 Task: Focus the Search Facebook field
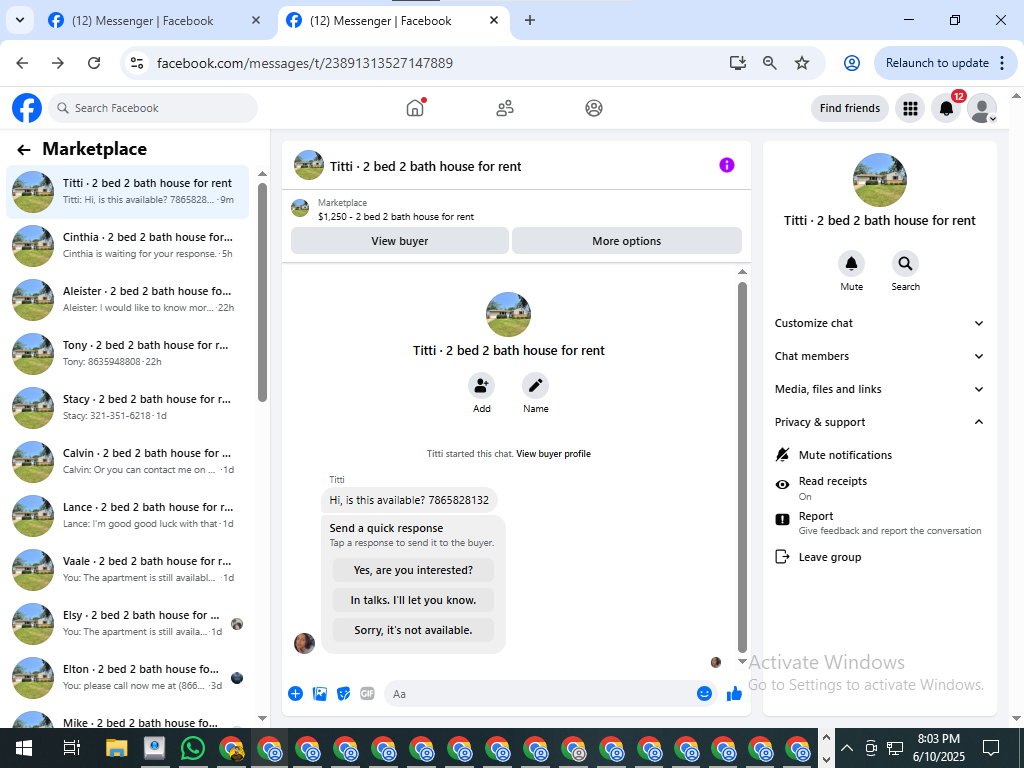tap(153, 108)
